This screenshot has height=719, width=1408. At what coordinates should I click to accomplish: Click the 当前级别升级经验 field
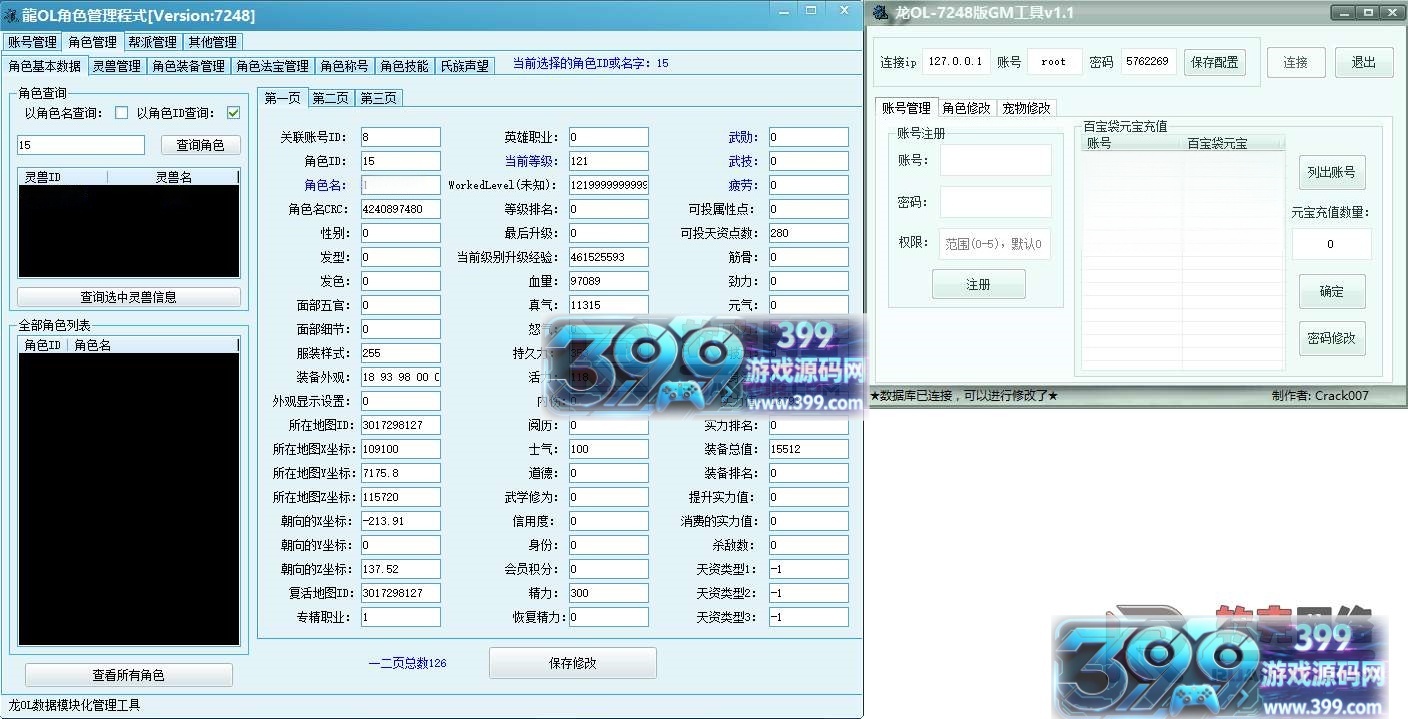[608, 257]
